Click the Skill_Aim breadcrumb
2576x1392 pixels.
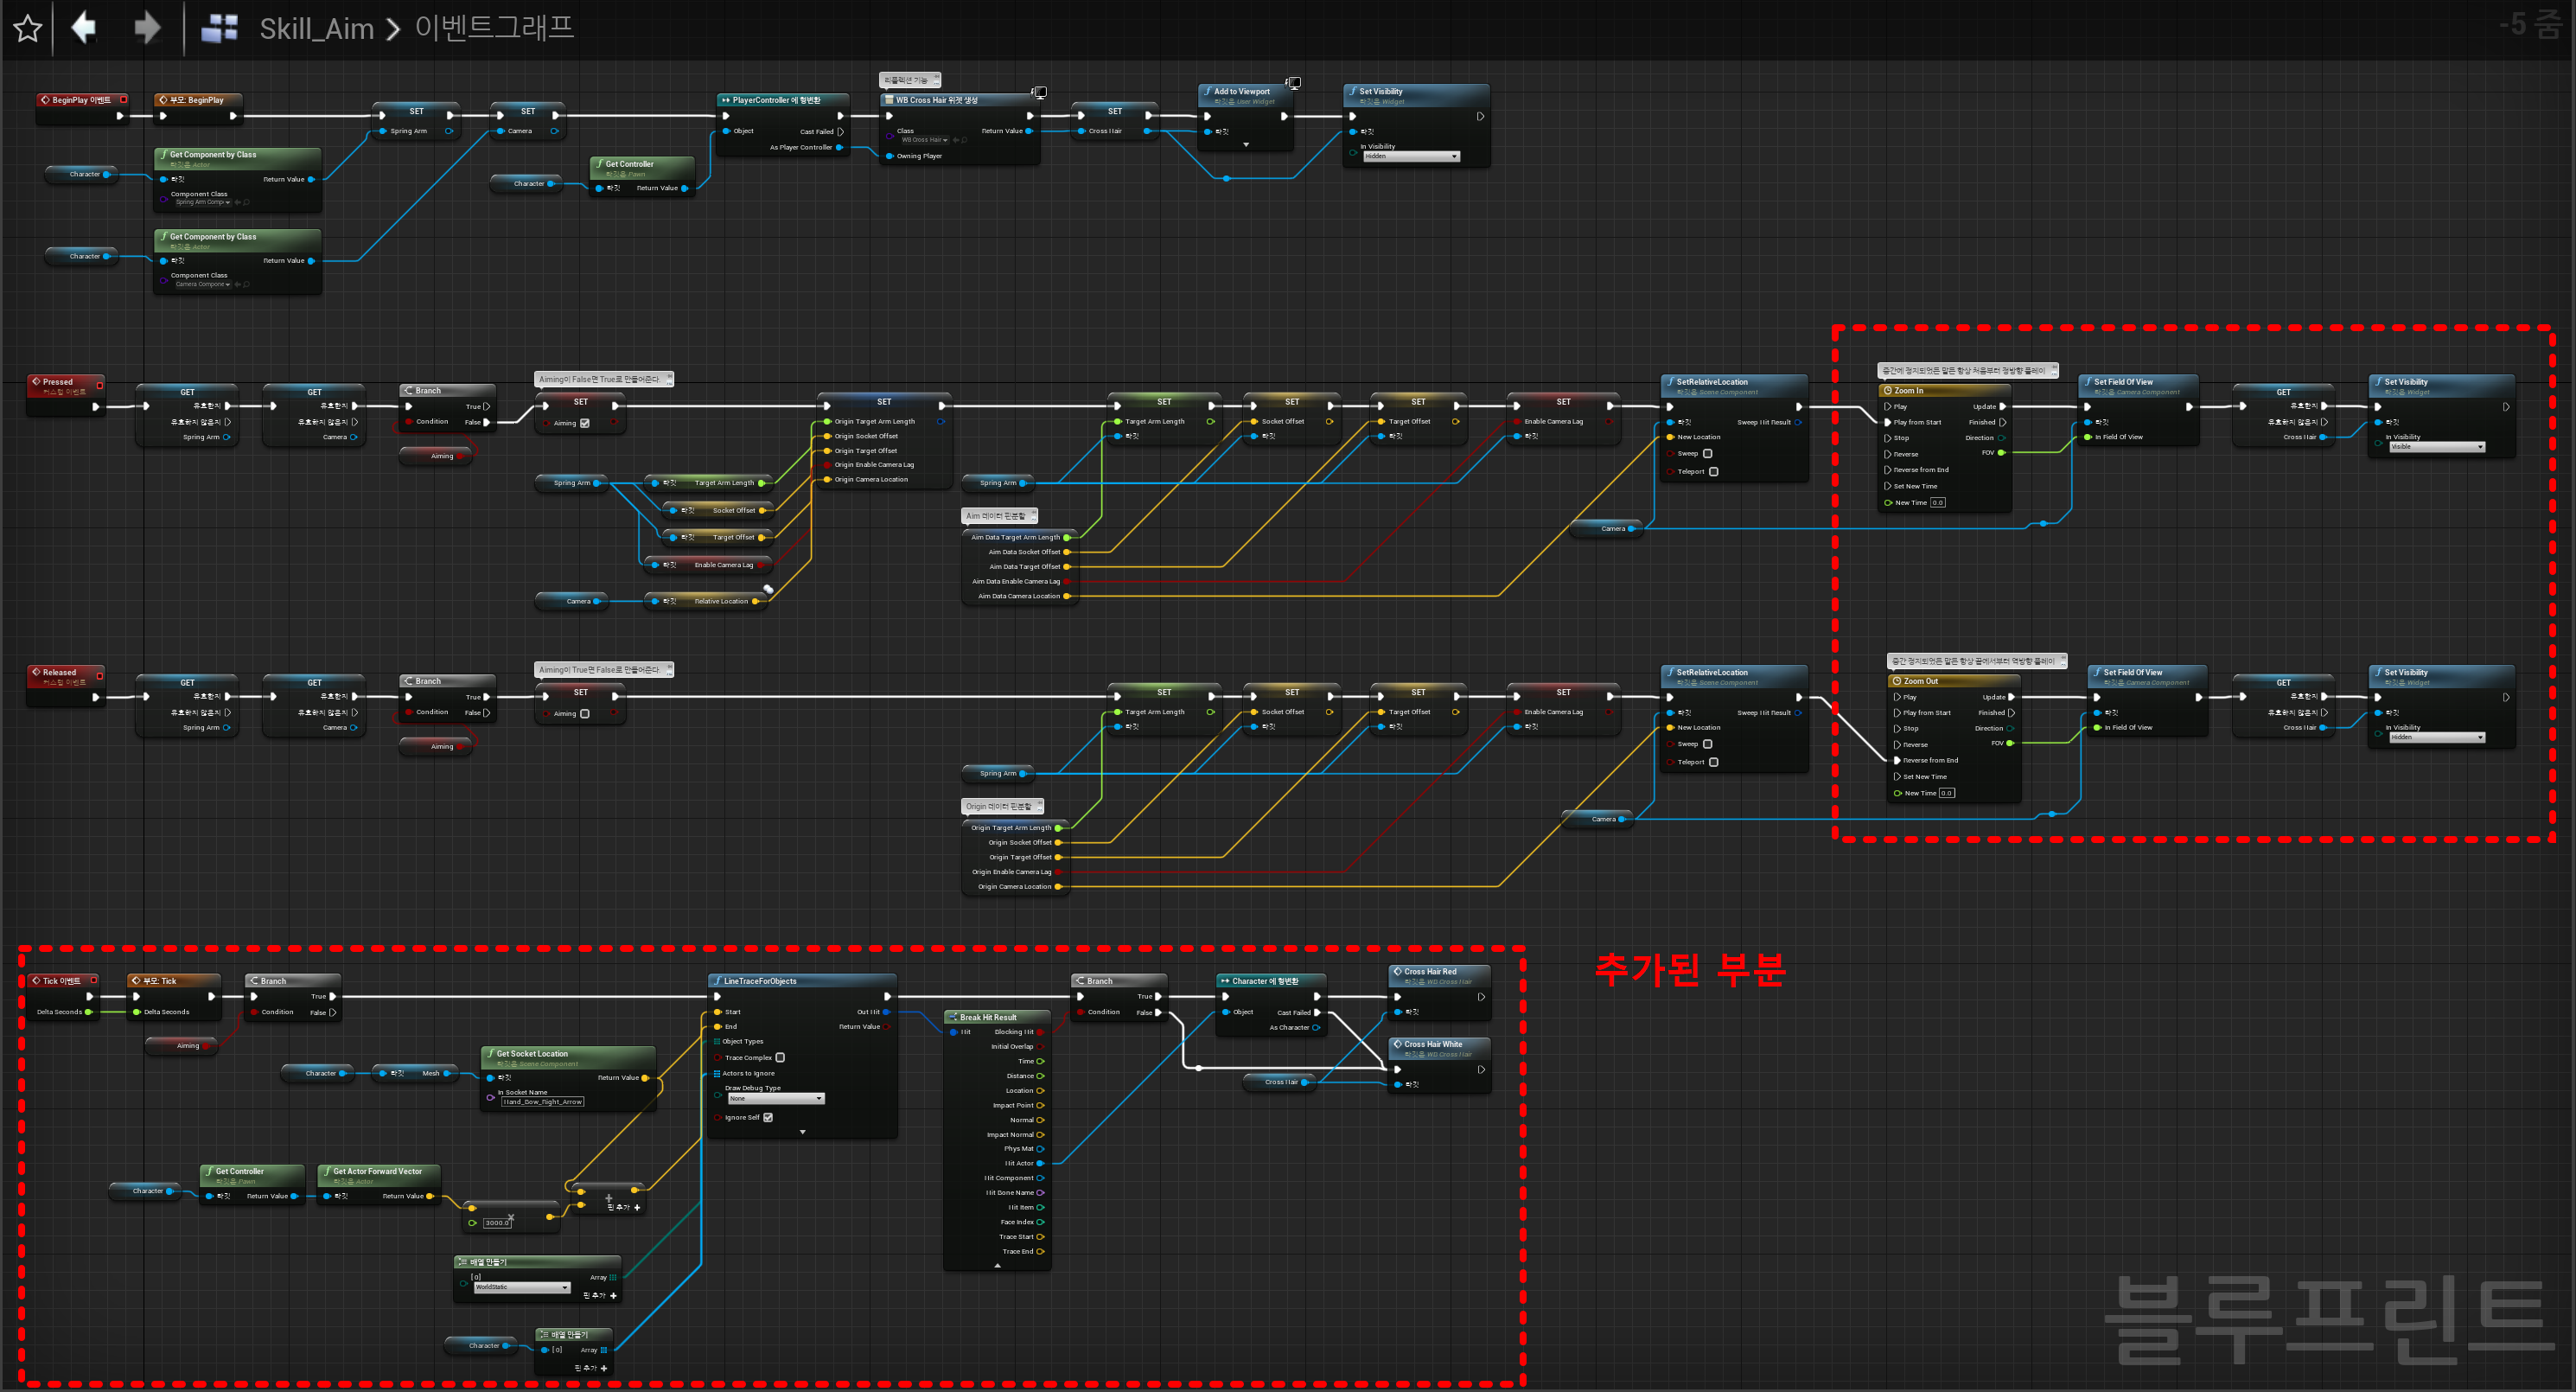click(316, 29)
